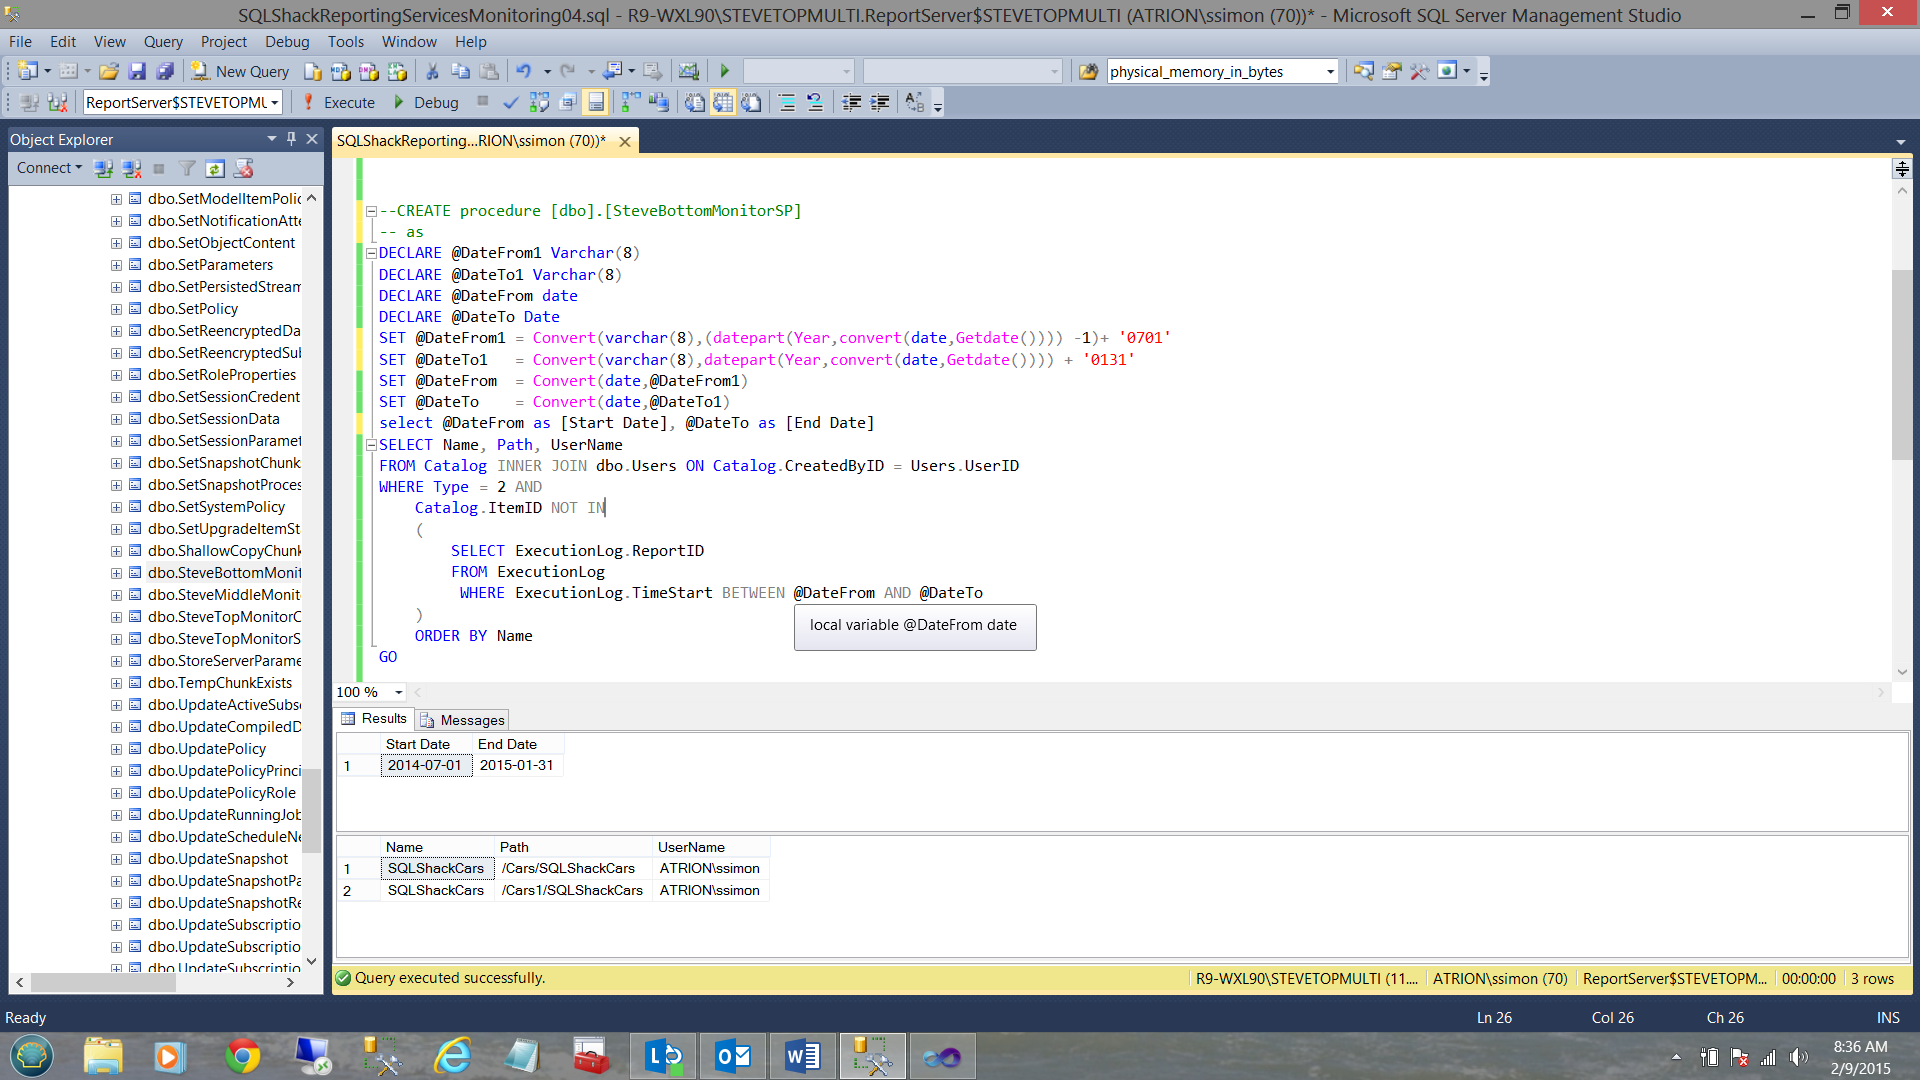Click the Cut scissors icon
Viewport: 1920px width, 1080px height.
[x=432, y=71]
